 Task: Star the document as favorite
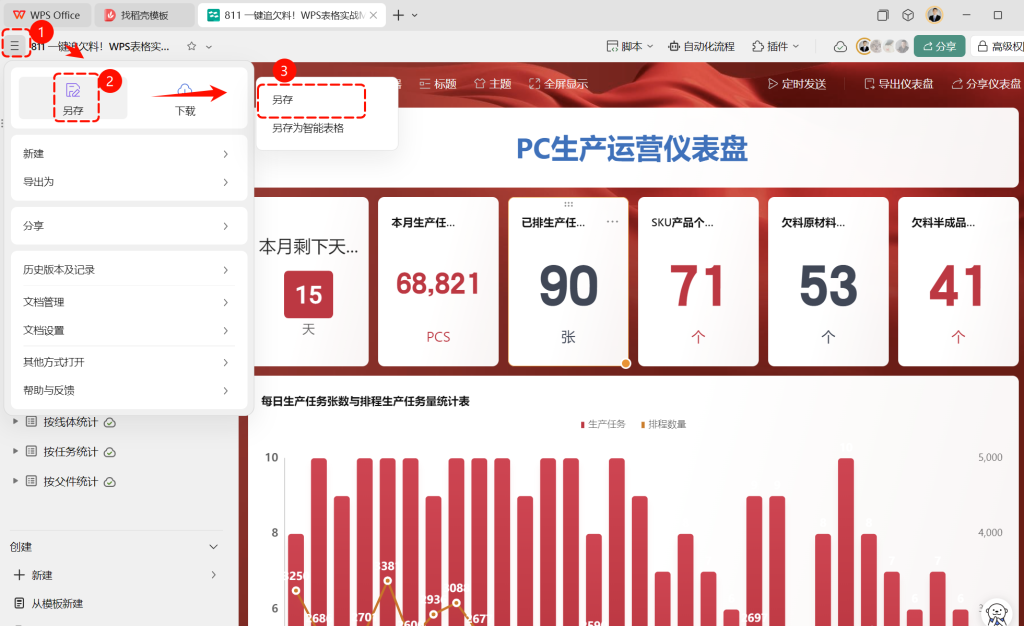point(191,46)
